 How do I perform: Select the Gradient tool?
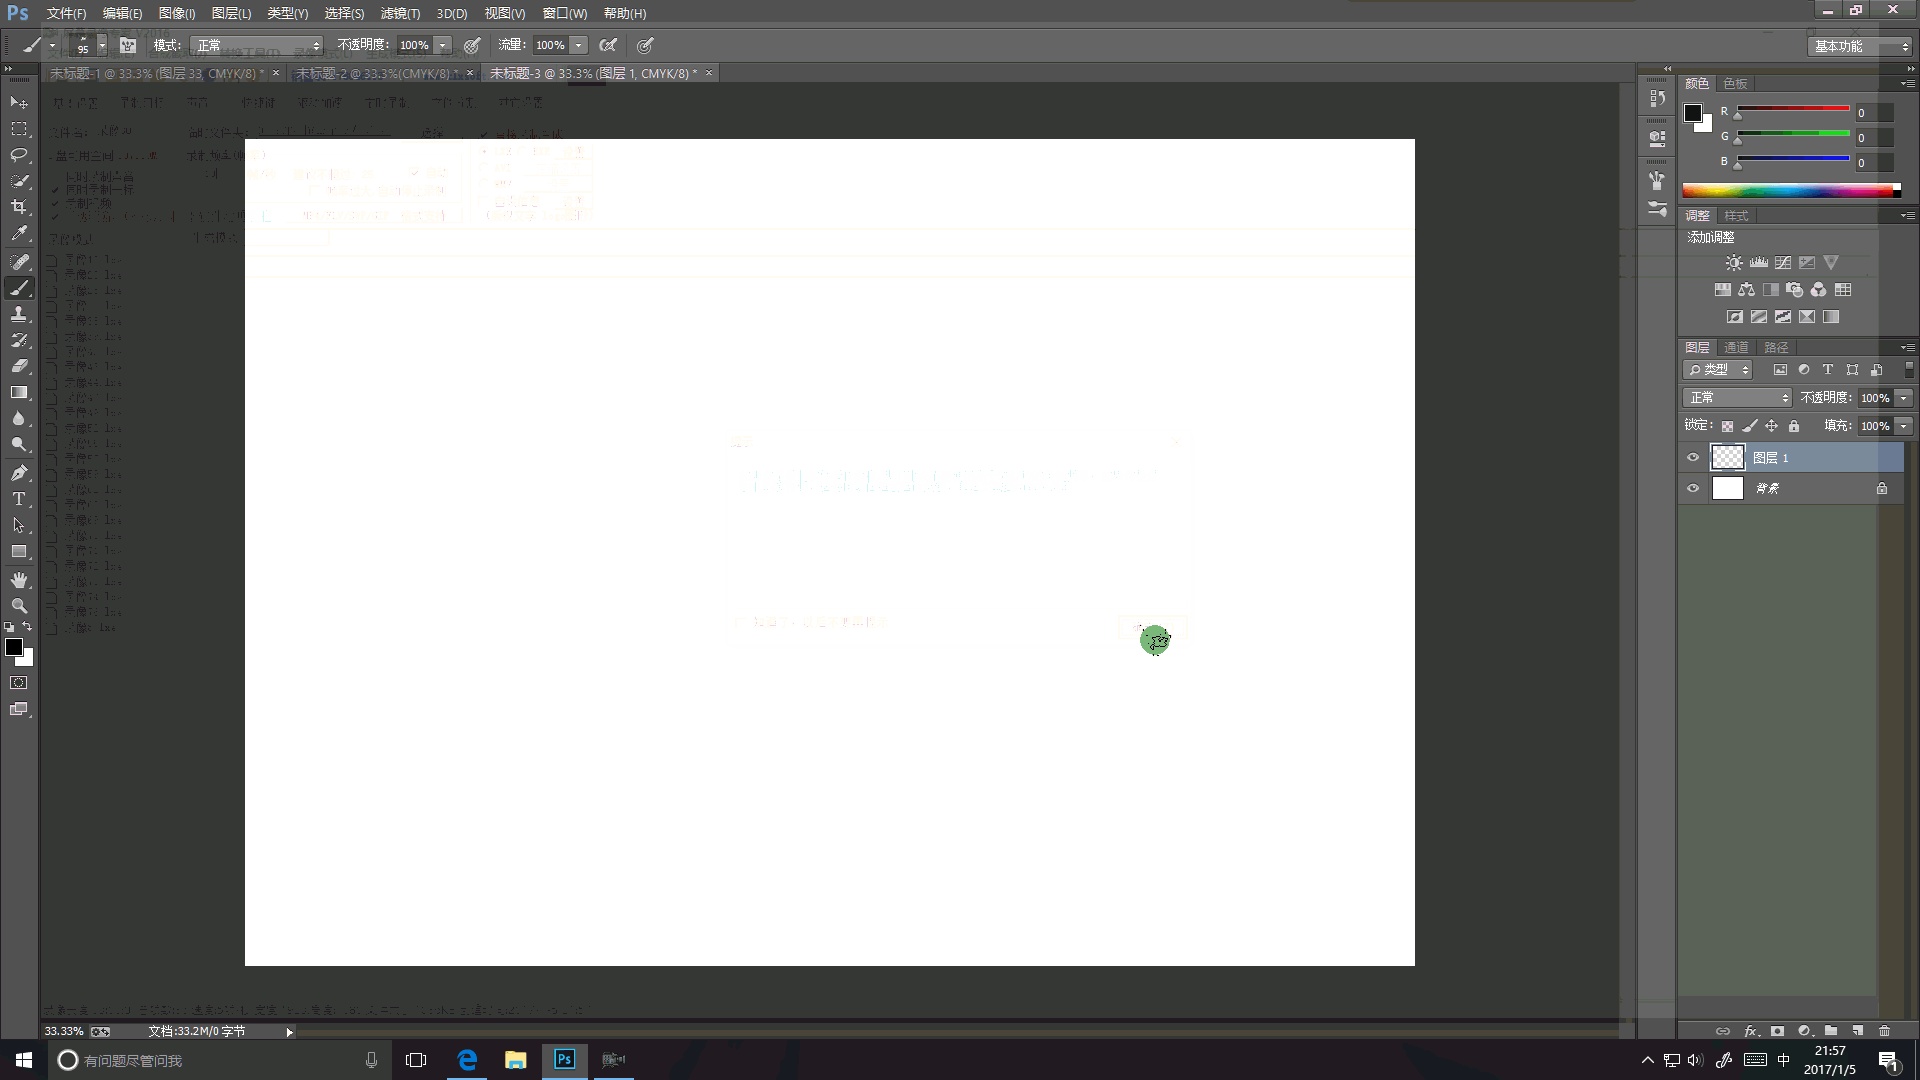19,393
